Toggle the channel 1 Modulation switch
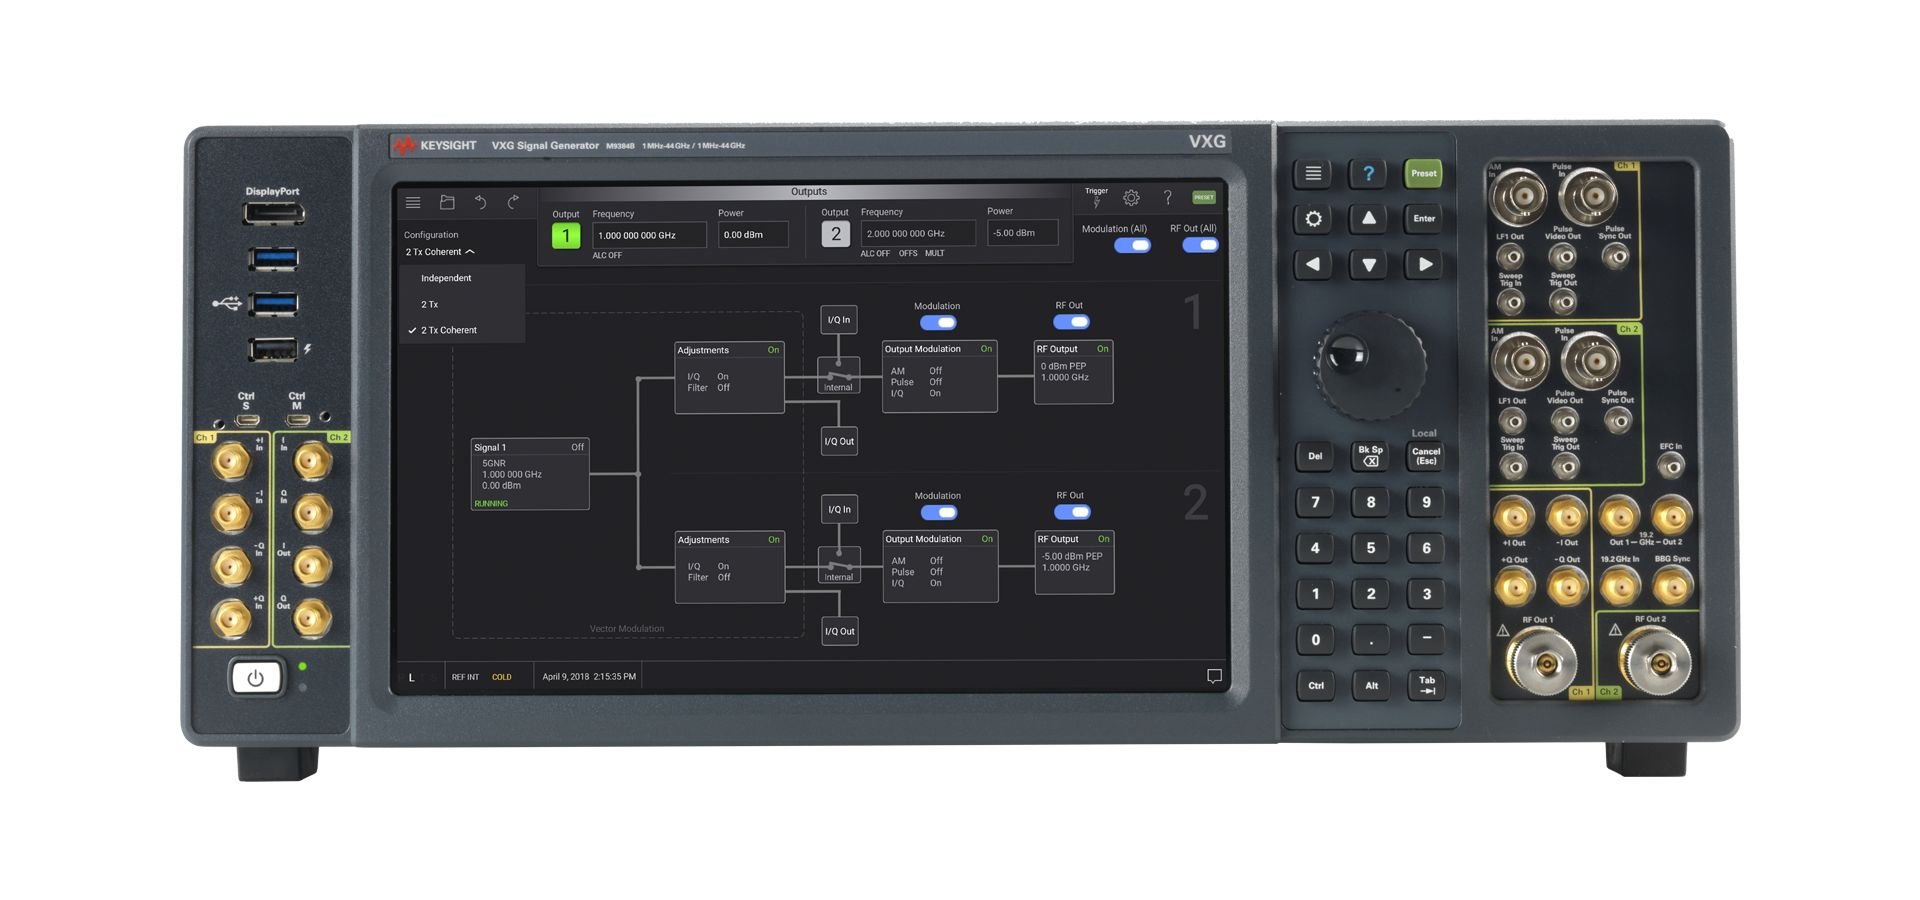The image size is (1920, 900). tap(938, 322)
